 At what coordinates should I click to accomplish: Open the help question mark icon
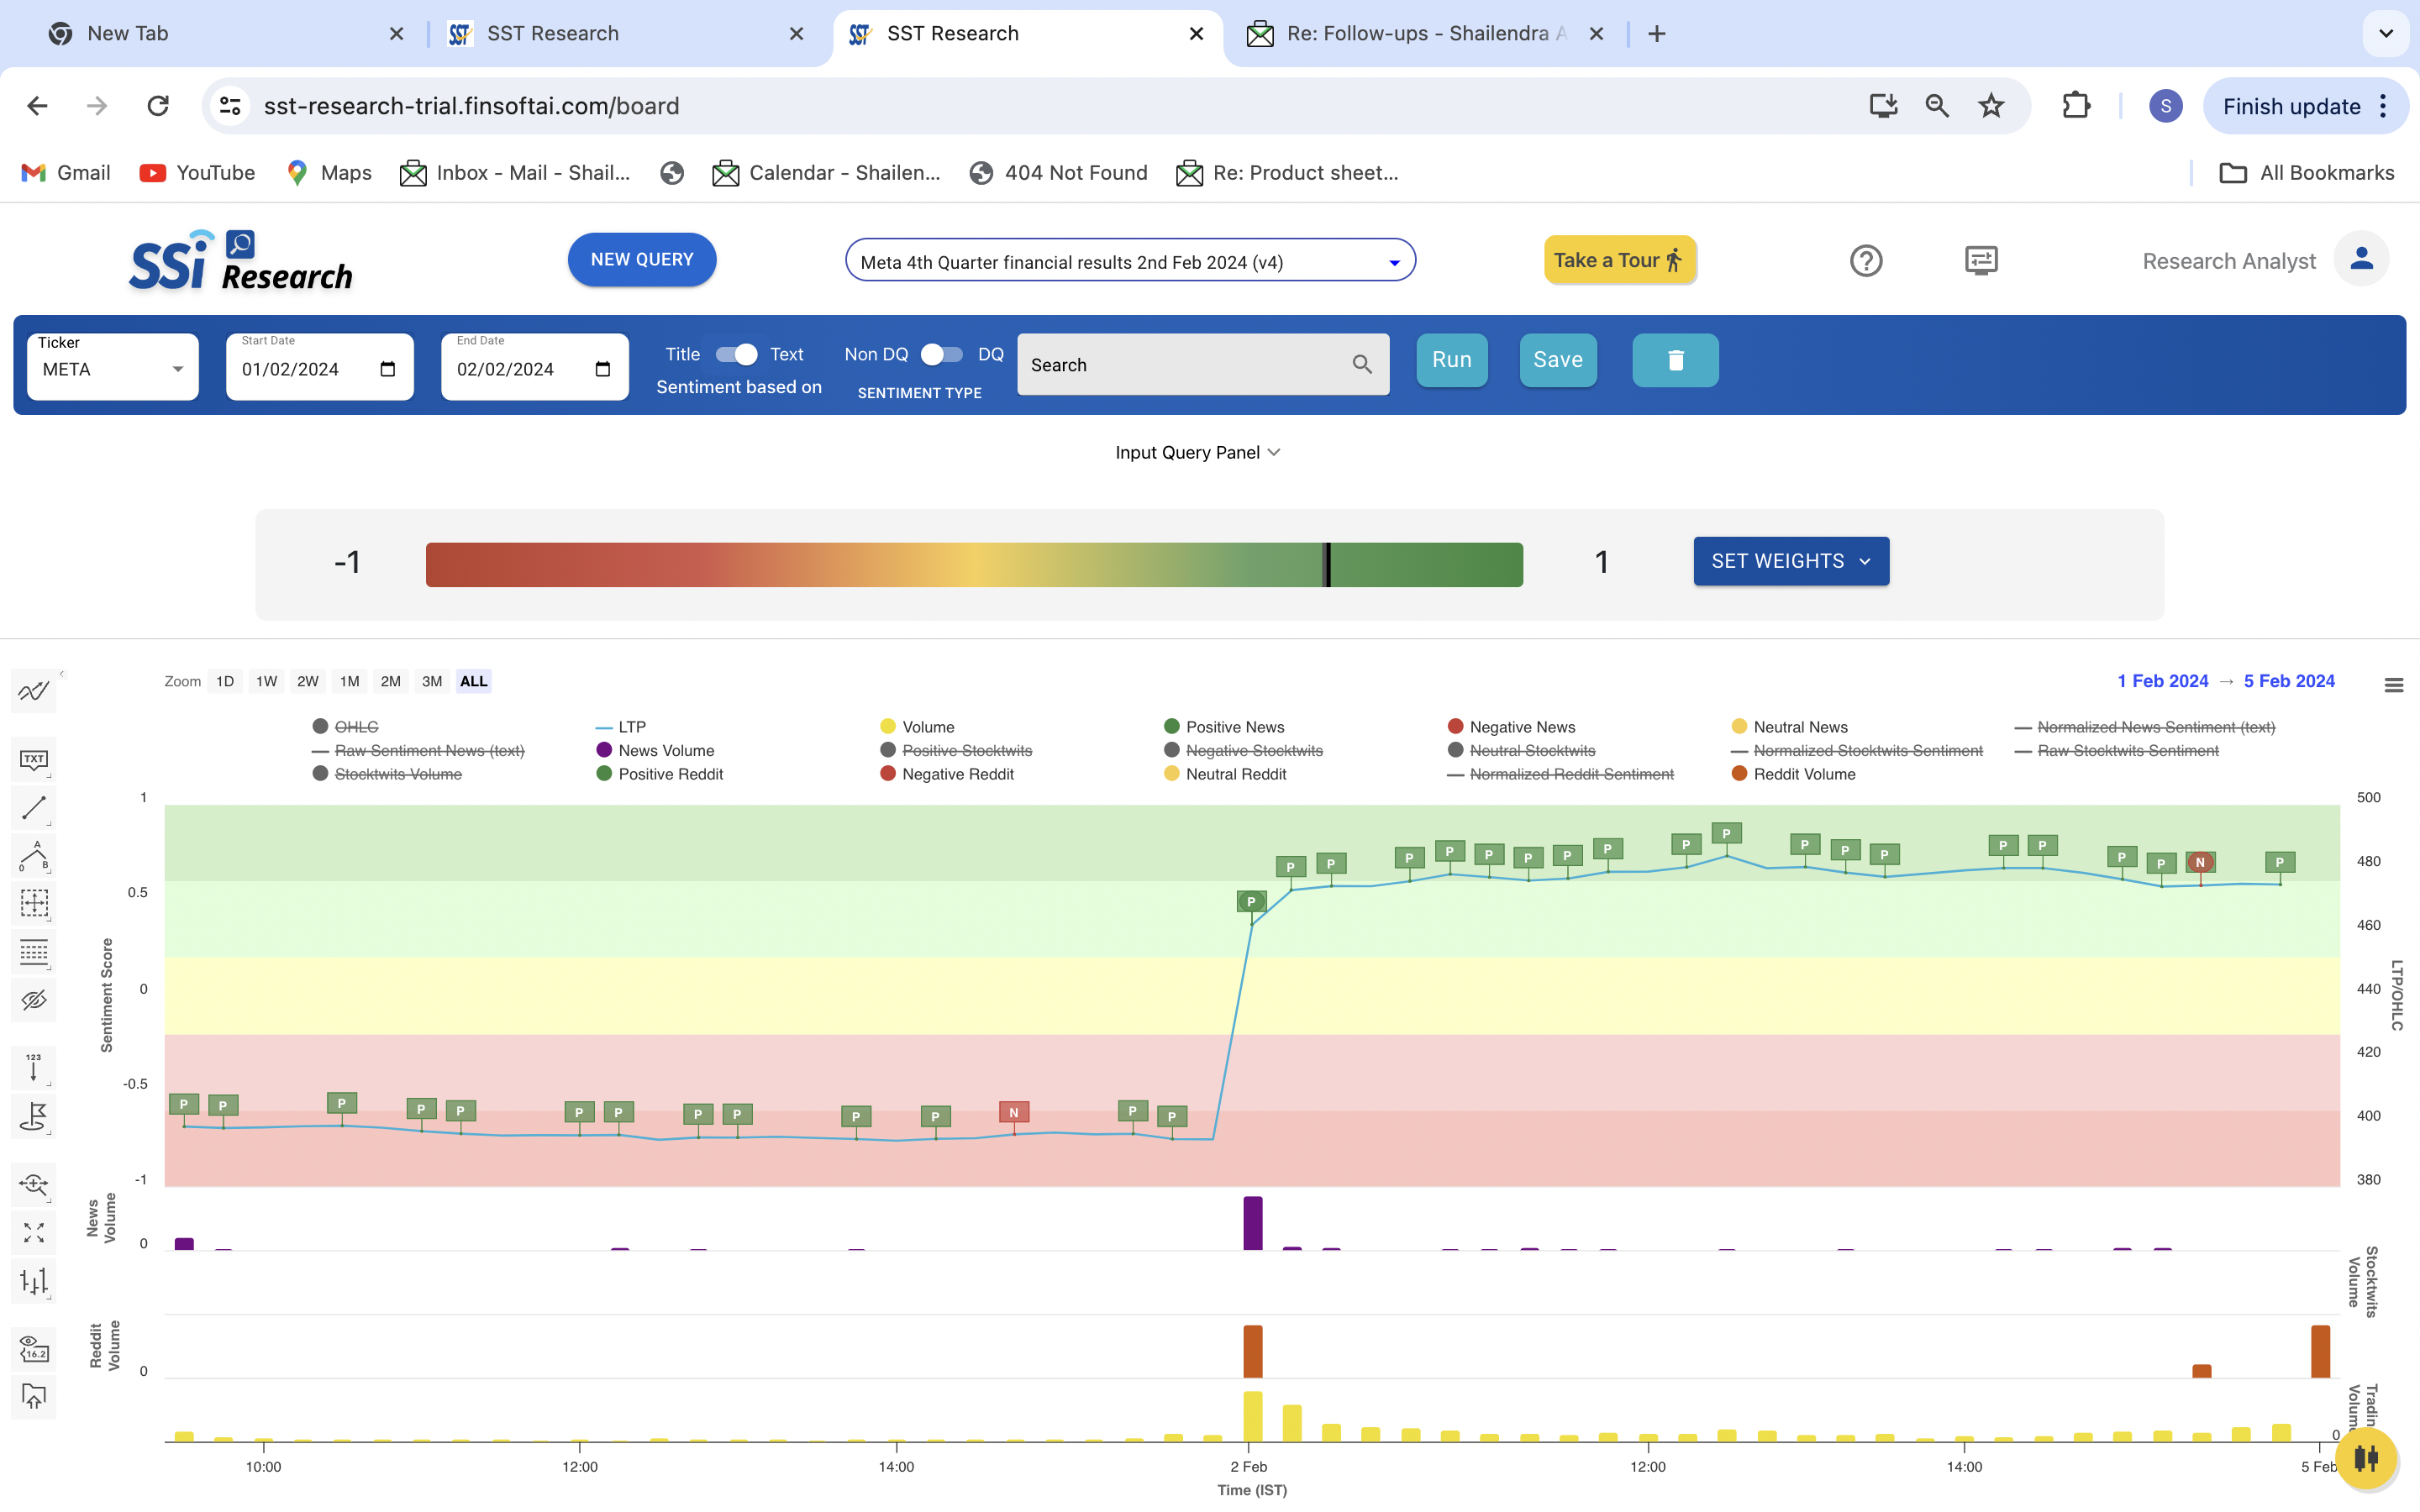pyautogui.click(x=1865, y=261)
